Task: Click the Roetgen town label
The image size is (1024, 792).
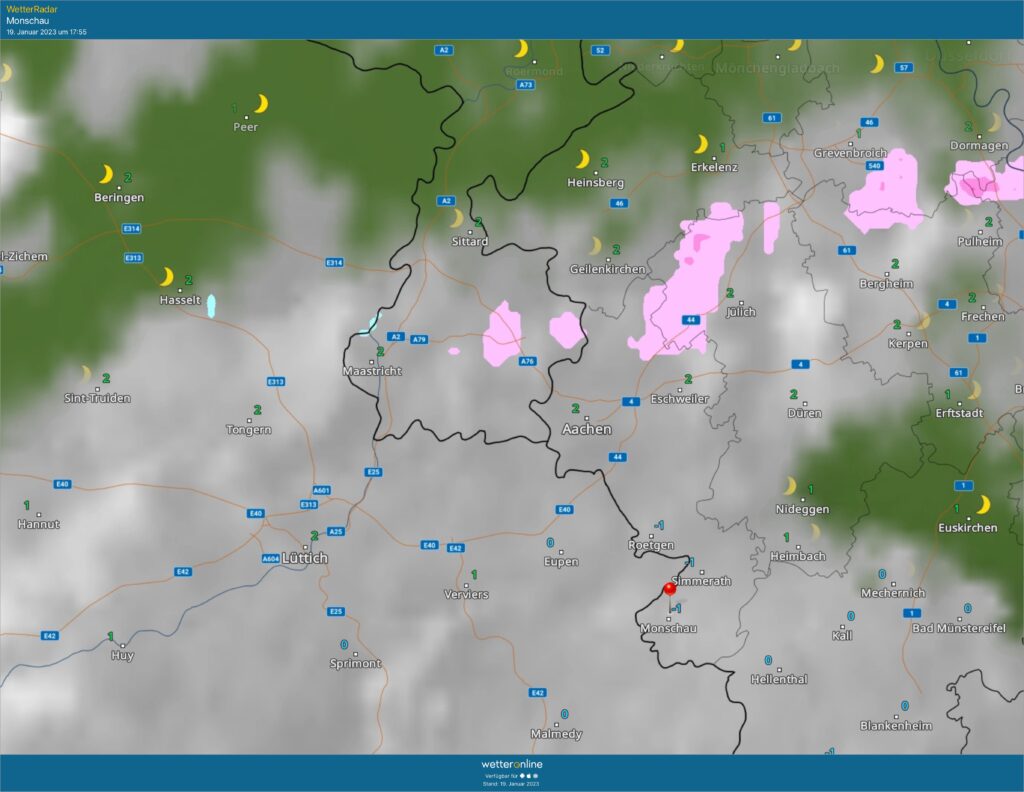Action: pyautogui.click(x=651, y=545)
